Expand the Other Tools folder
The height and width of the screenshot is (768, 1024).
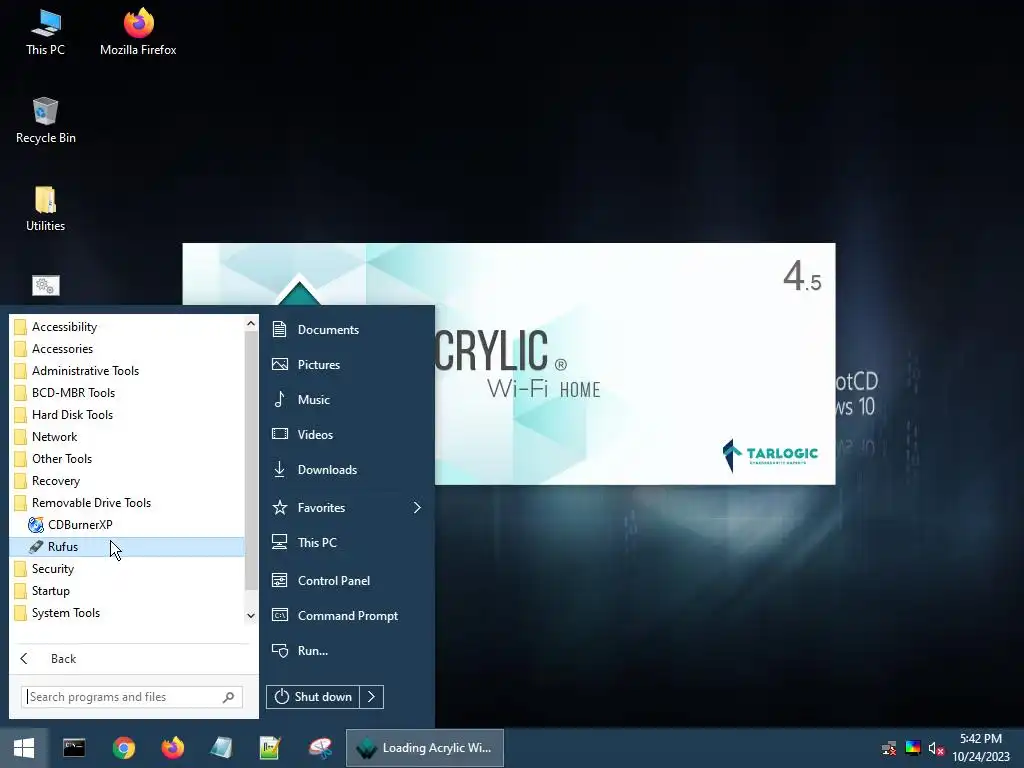click(x=127, y=458)
